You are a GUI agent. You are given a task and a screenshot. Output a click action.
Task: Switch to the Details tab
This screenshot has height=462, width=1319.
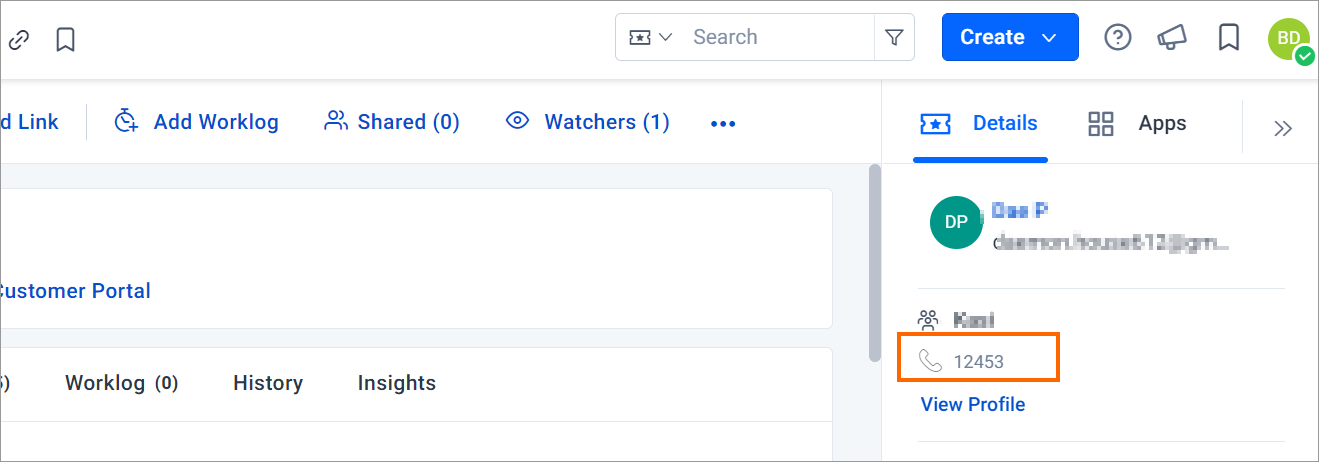tap(979, 124)
